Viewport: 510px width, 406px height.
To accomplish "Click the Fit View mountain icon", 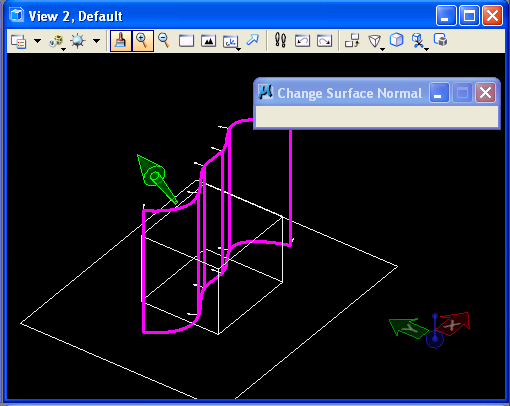I will (208, 41).
